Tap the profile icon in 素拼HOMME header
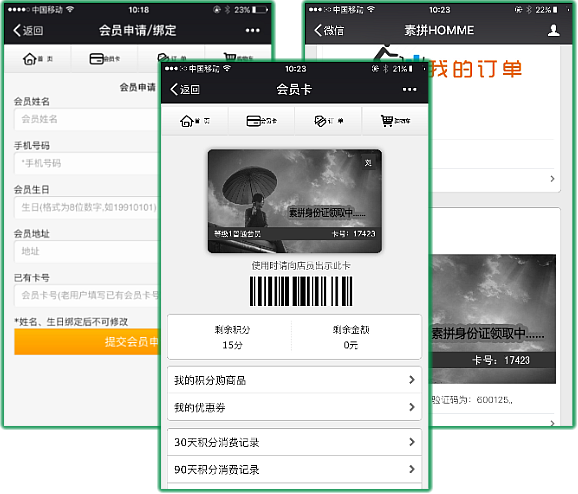Screen dimensions: 578x494 click(553, 30)
